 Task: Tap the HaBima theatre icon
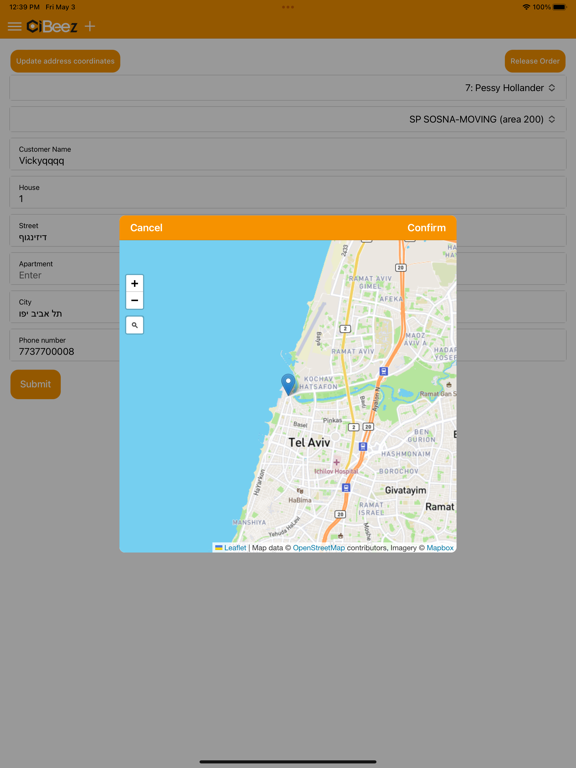(300, 491)
